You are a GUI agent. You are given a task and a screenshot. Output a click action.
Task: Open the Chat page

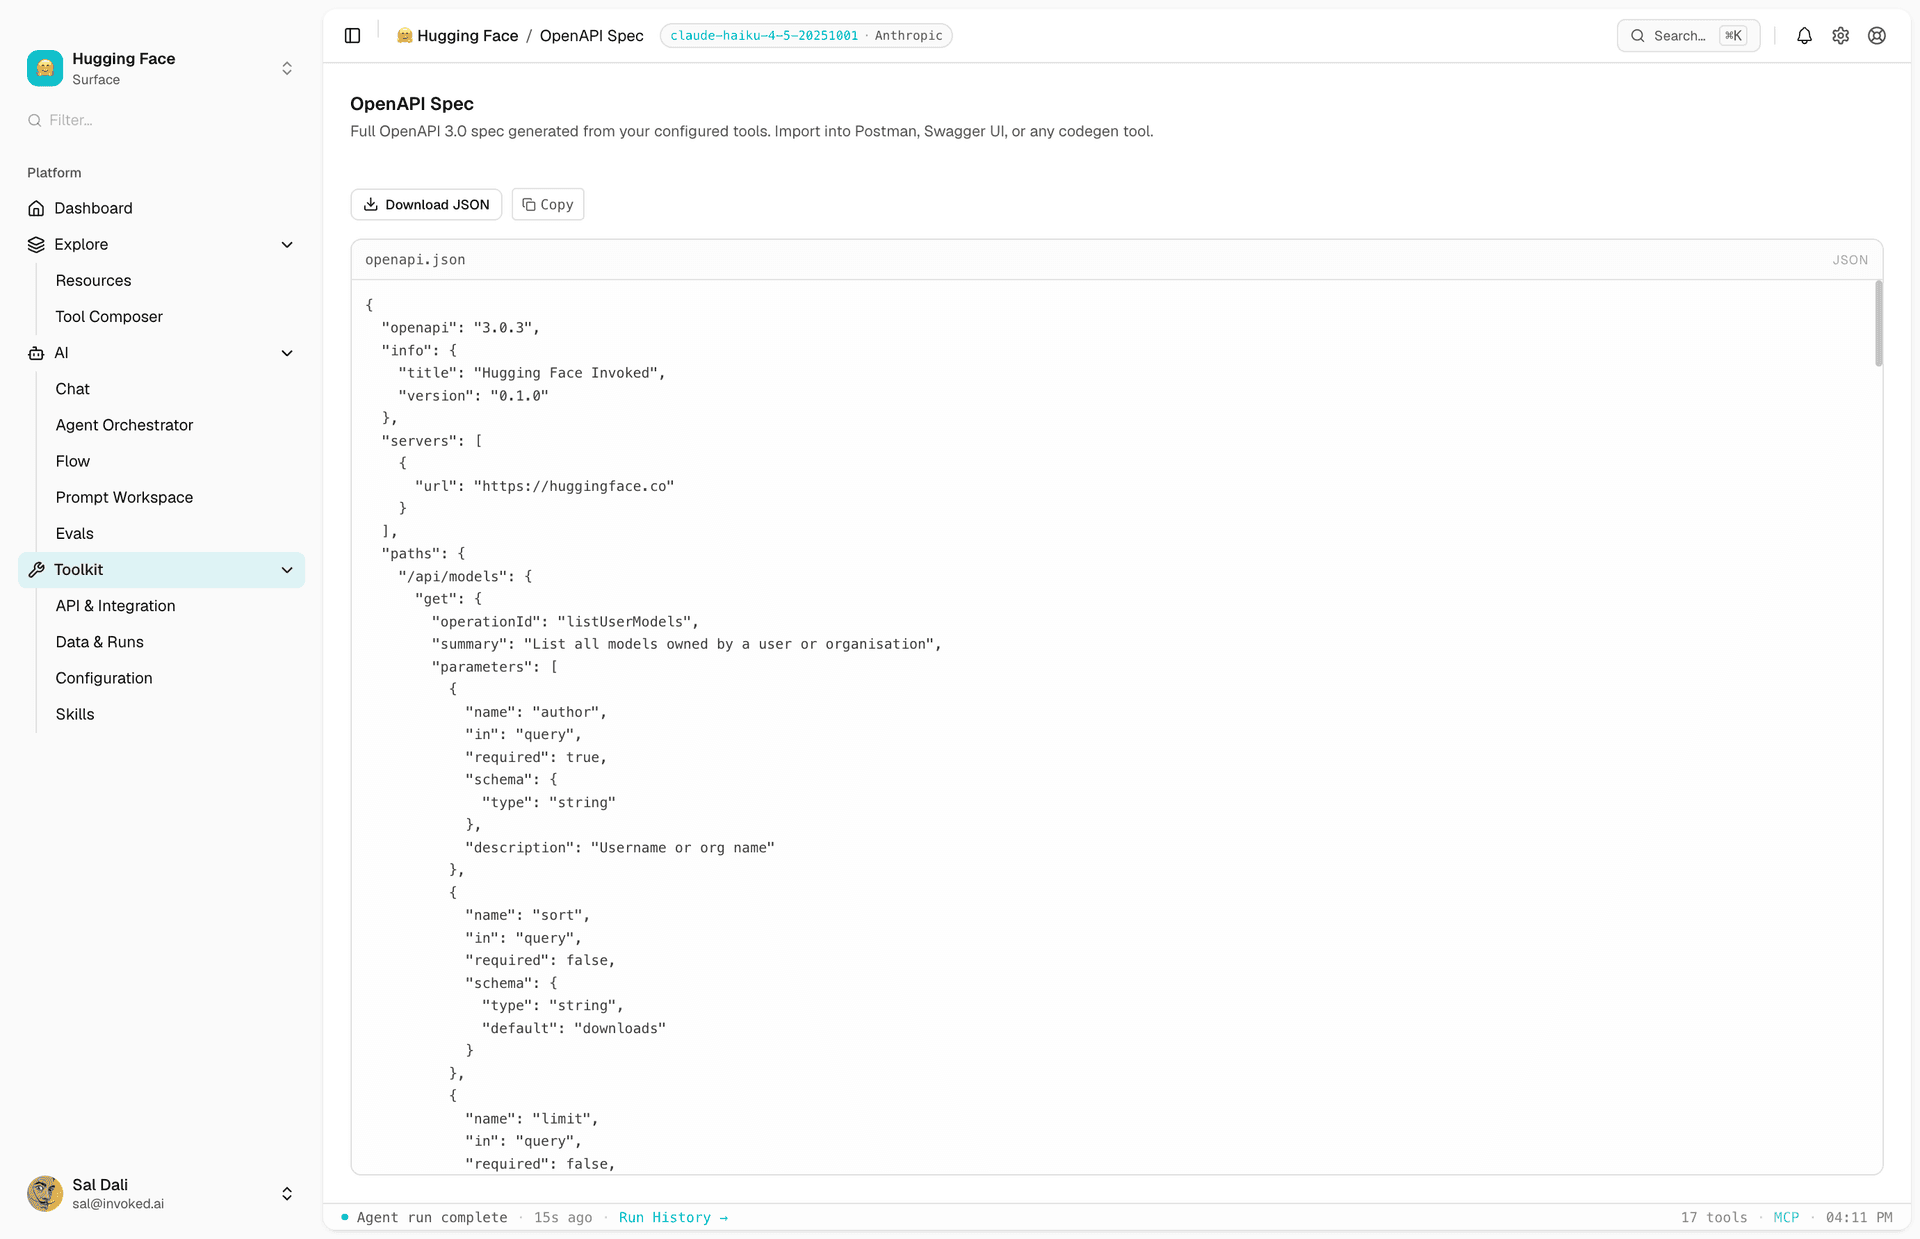click(x=72, y=389)
